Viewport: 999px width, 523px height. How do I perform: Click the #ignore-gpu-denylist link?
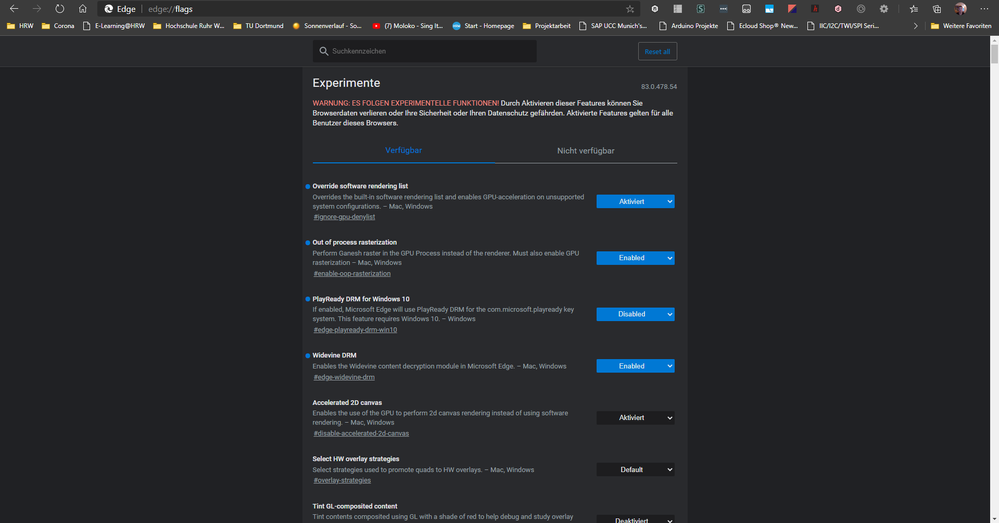[x=344, y=217]
